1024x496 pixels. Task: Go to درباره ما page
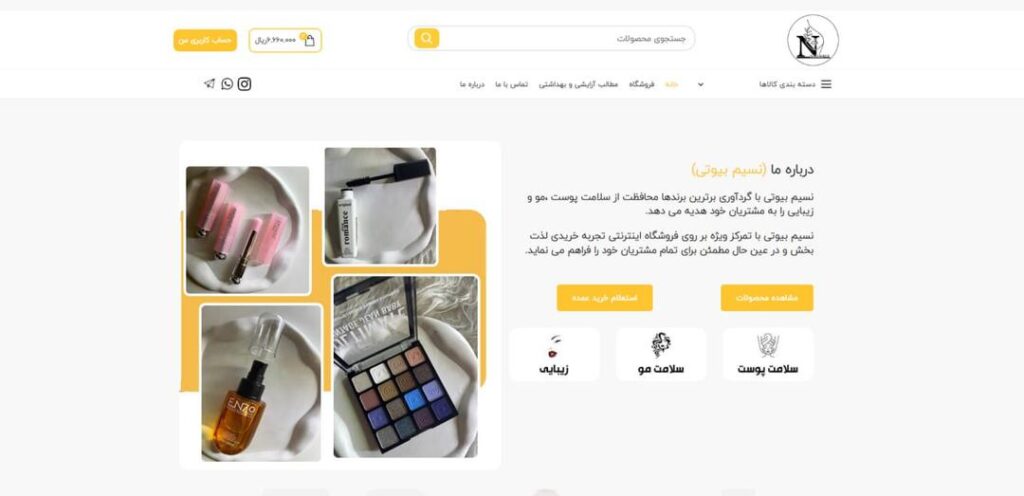pos(472,84)
